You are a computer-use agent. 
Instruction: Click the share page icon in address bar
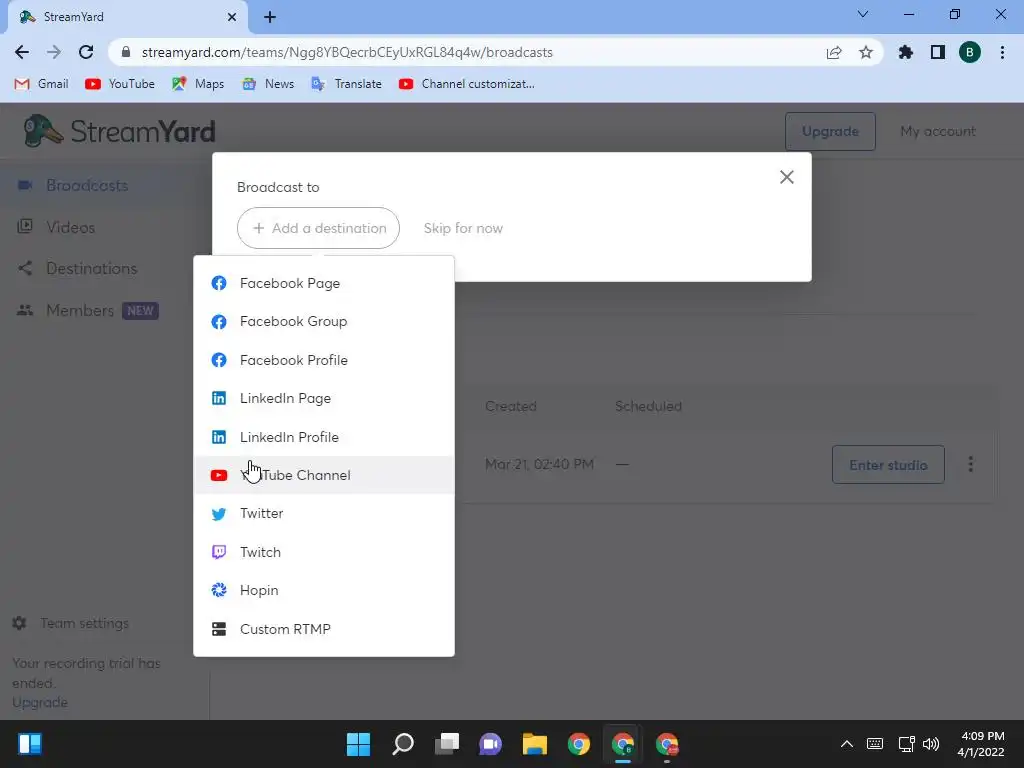click(x=834, y=52)
